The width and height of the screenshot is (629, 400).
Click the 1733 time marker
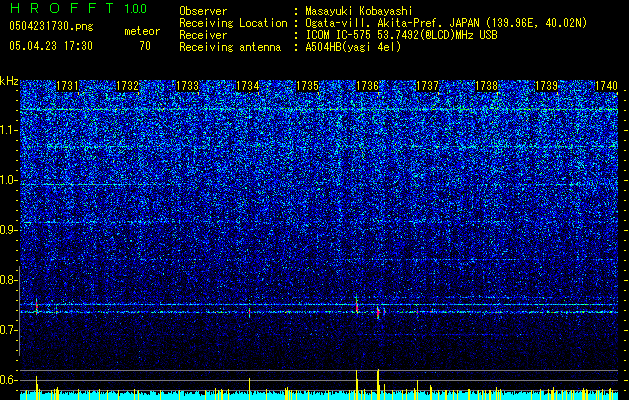[x=187, y=86]
